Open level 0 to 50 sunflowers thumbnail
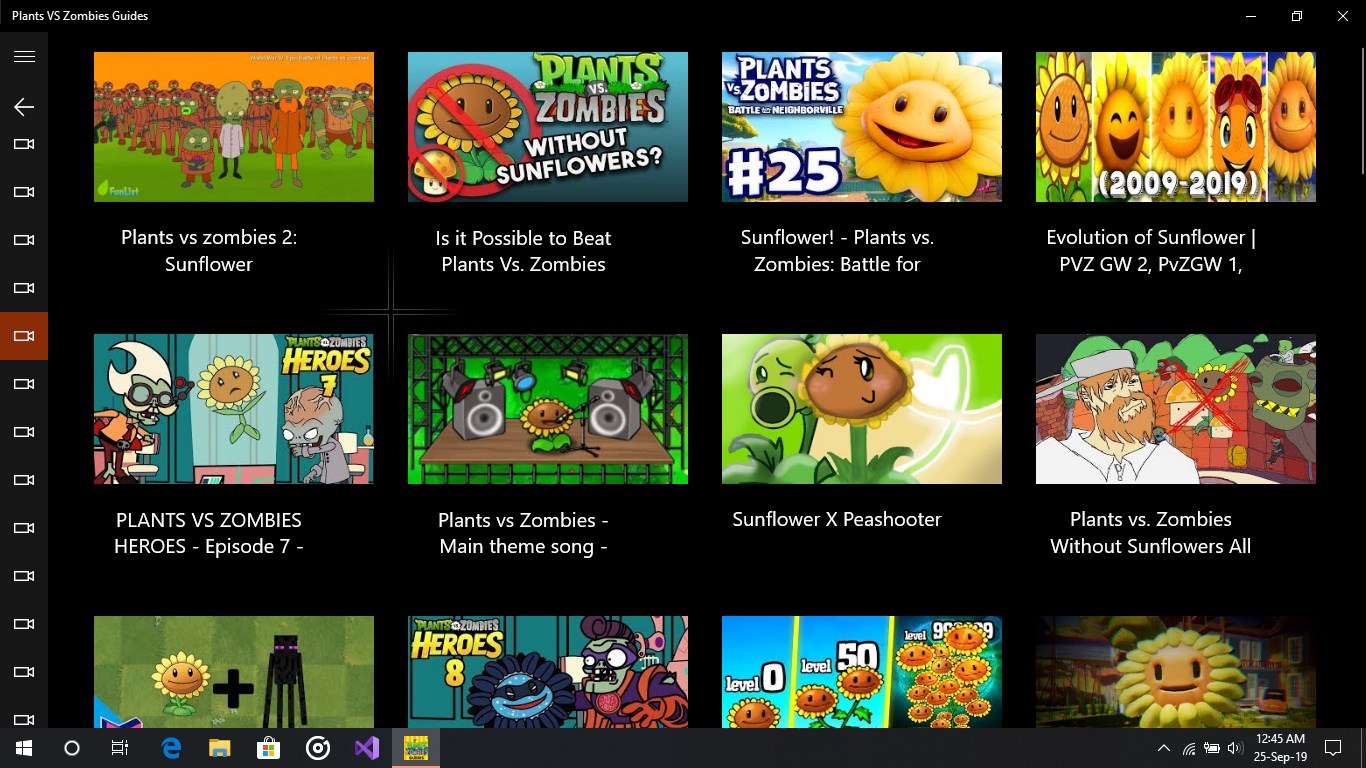This screenshot has height=768, width=1366. coord(862,672)
